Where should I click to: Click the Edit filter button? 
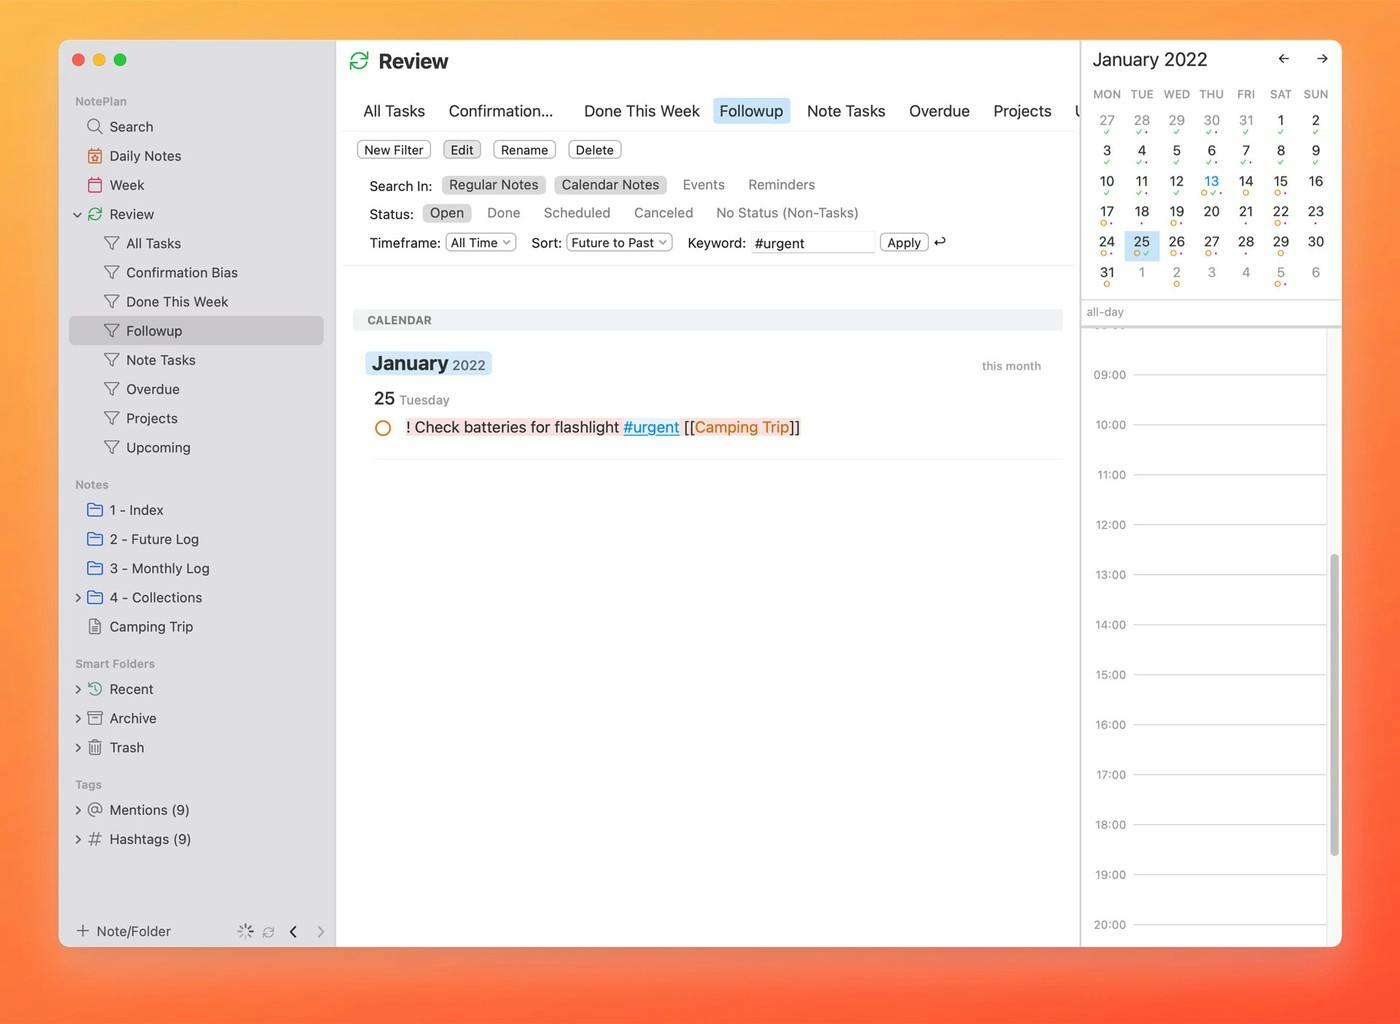coord(462,150)
